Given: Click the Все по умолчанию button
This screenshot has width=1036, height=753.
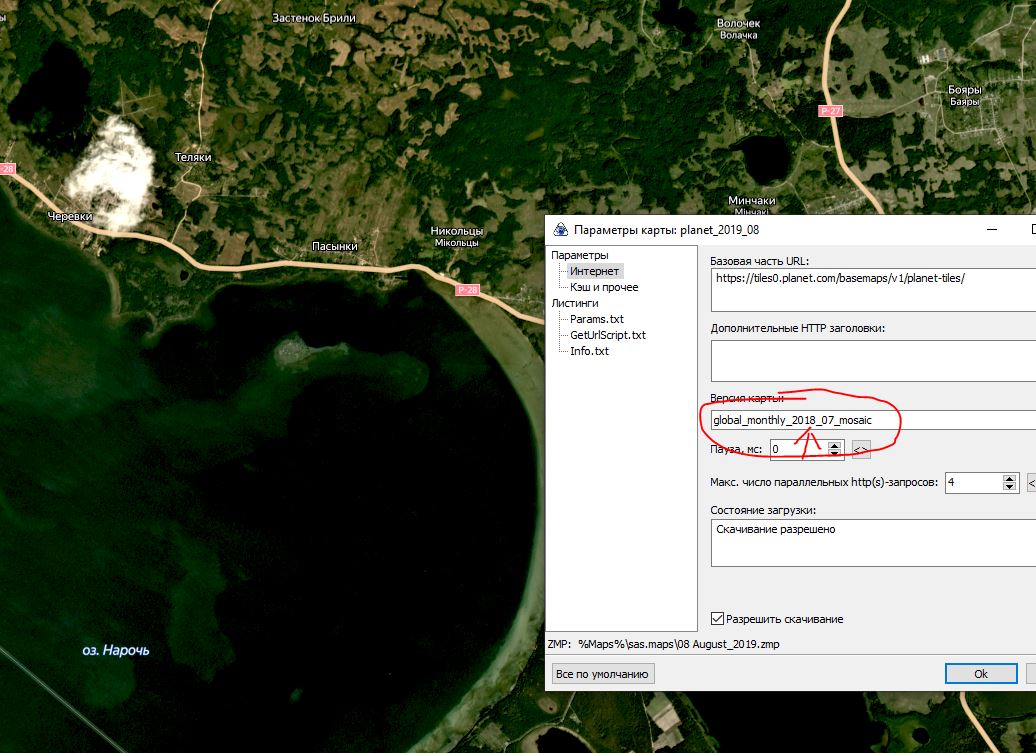Looking at the screenshot, I should pyautogui.click(x=603, y=674).
